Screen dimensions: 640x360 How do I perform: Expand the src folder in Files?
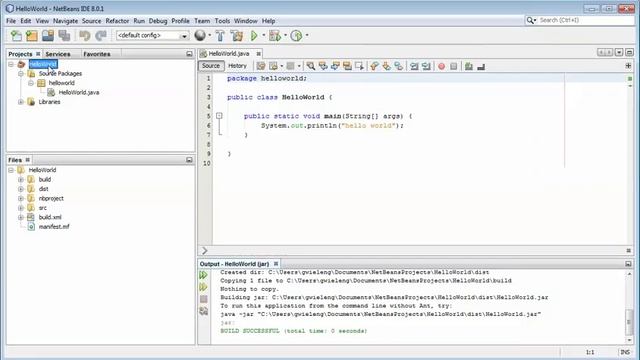(x=21, y=208)
